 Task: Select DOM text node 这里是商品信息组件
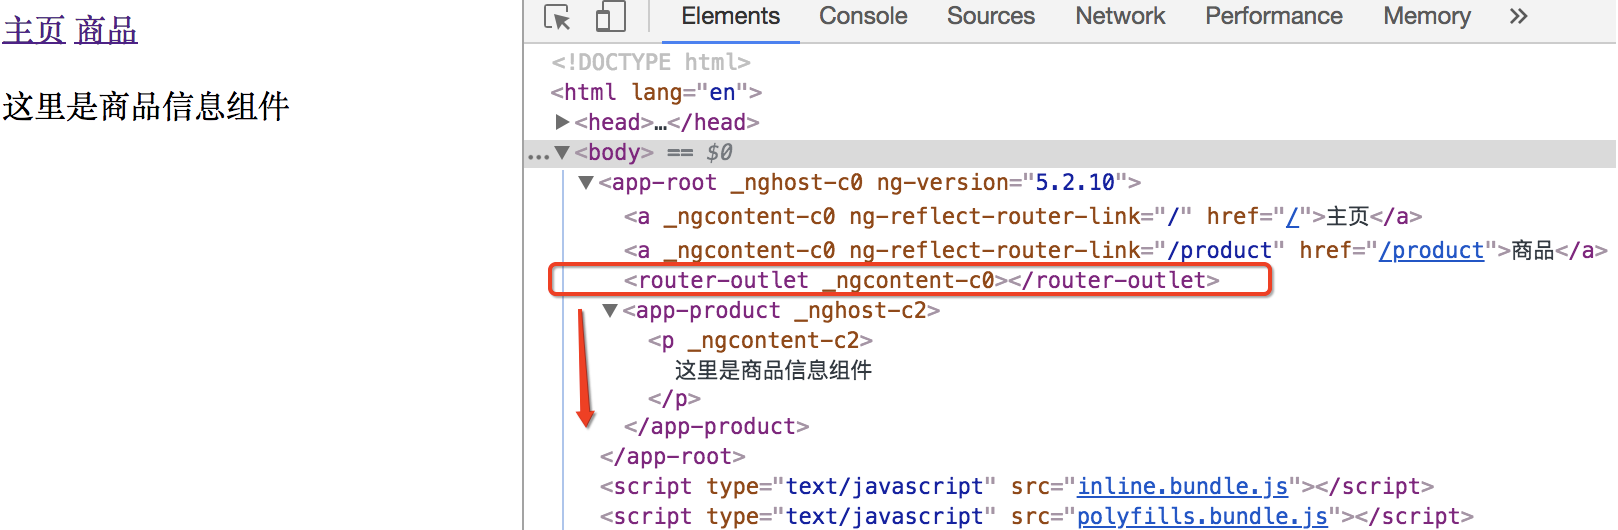773,370
